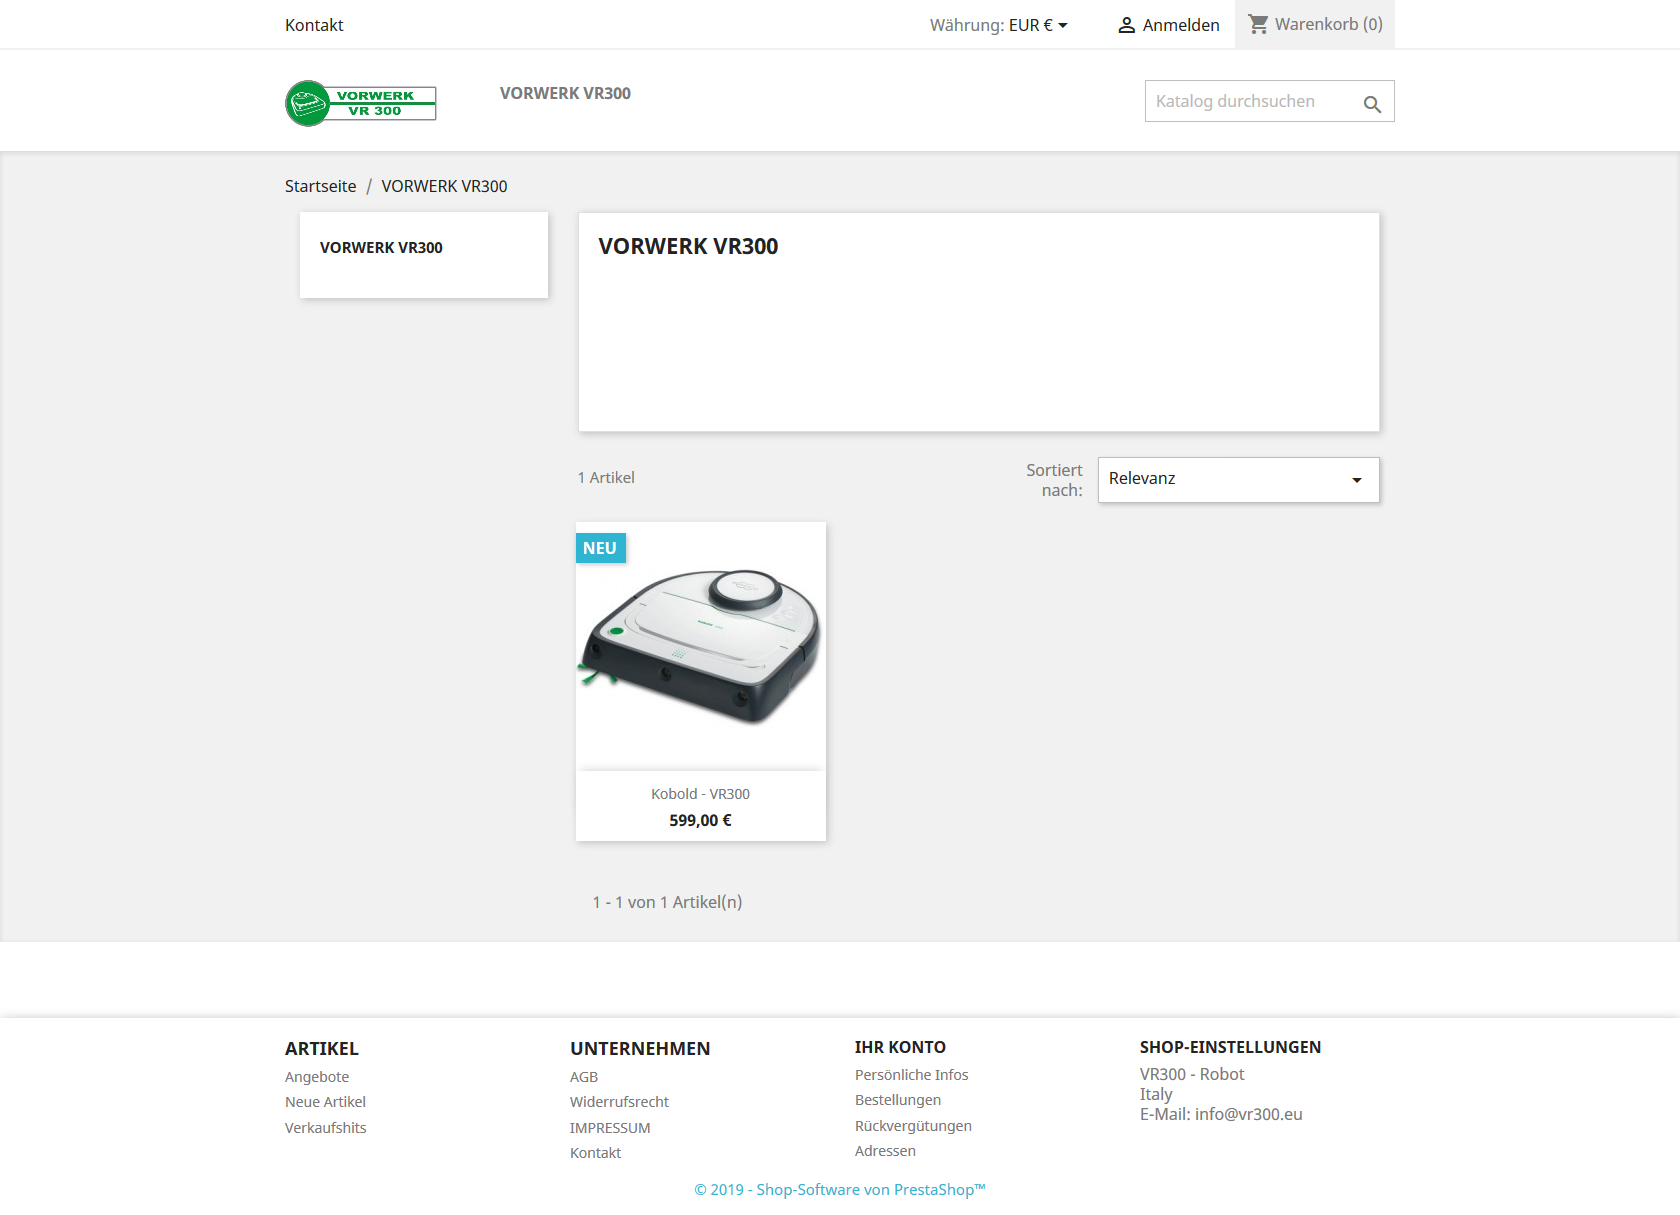Open the Bestellungen footer link
The width and height of the screenshot is (1680, 1215).
[x=898, y=1100]
